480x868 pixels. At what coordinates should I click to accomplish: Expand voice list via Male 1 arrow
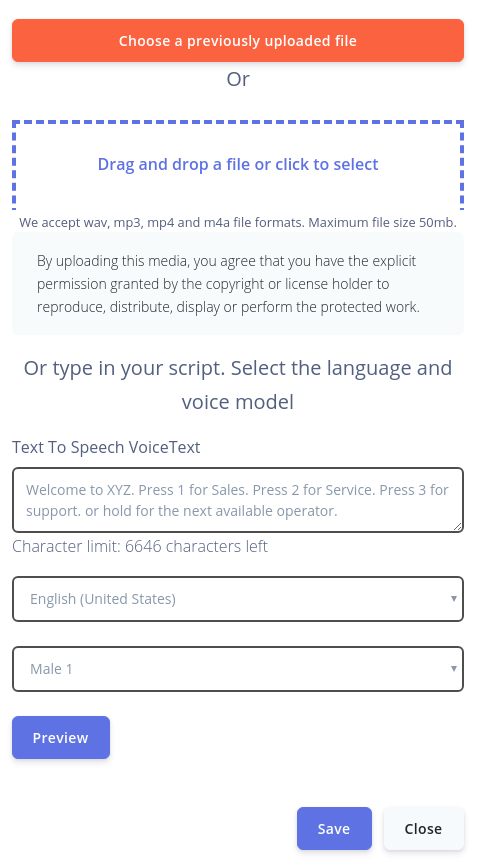point(453,669)
